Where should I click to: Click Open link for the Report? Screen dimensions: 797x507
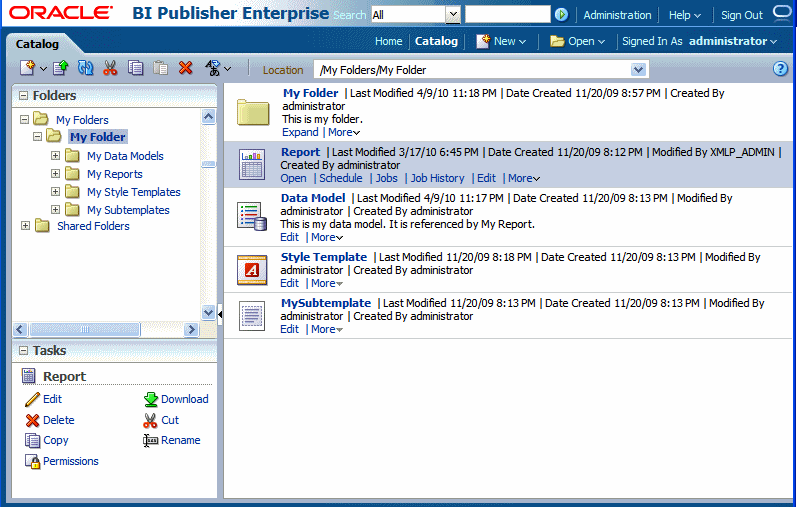coord(293,178)
